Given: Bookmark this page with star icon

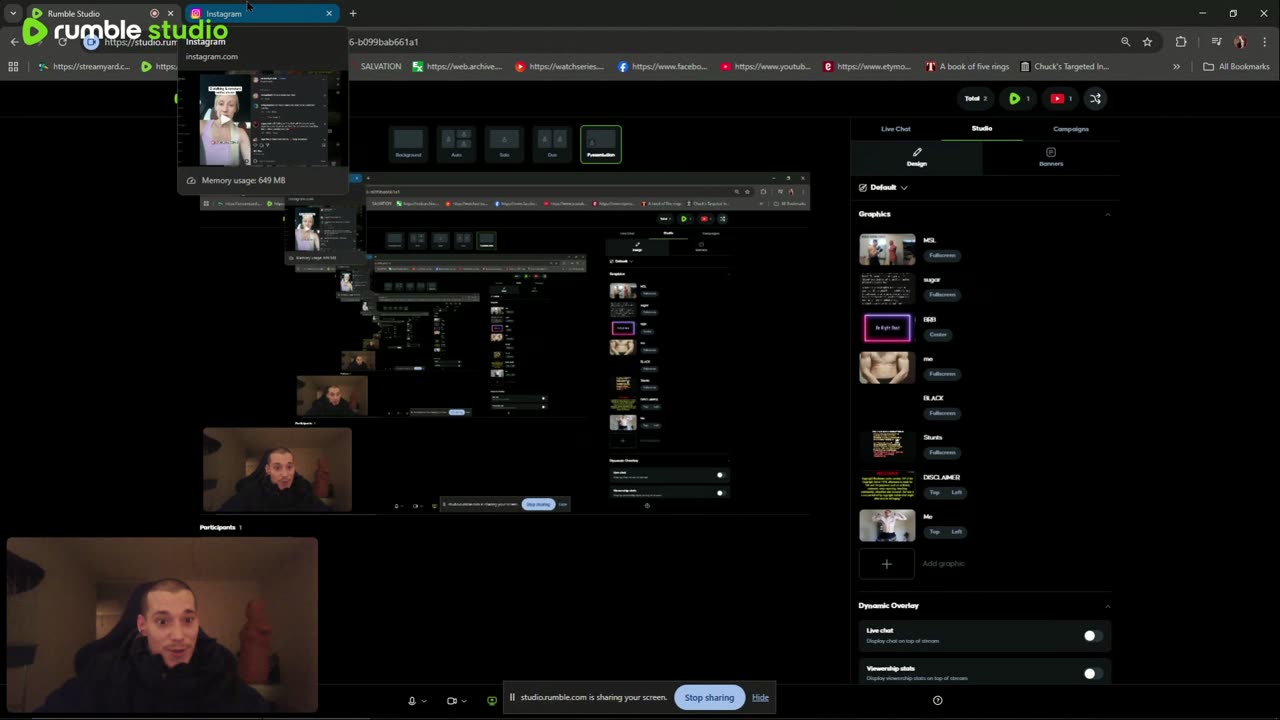Looking at the screenshot, I should point(1147,42).
